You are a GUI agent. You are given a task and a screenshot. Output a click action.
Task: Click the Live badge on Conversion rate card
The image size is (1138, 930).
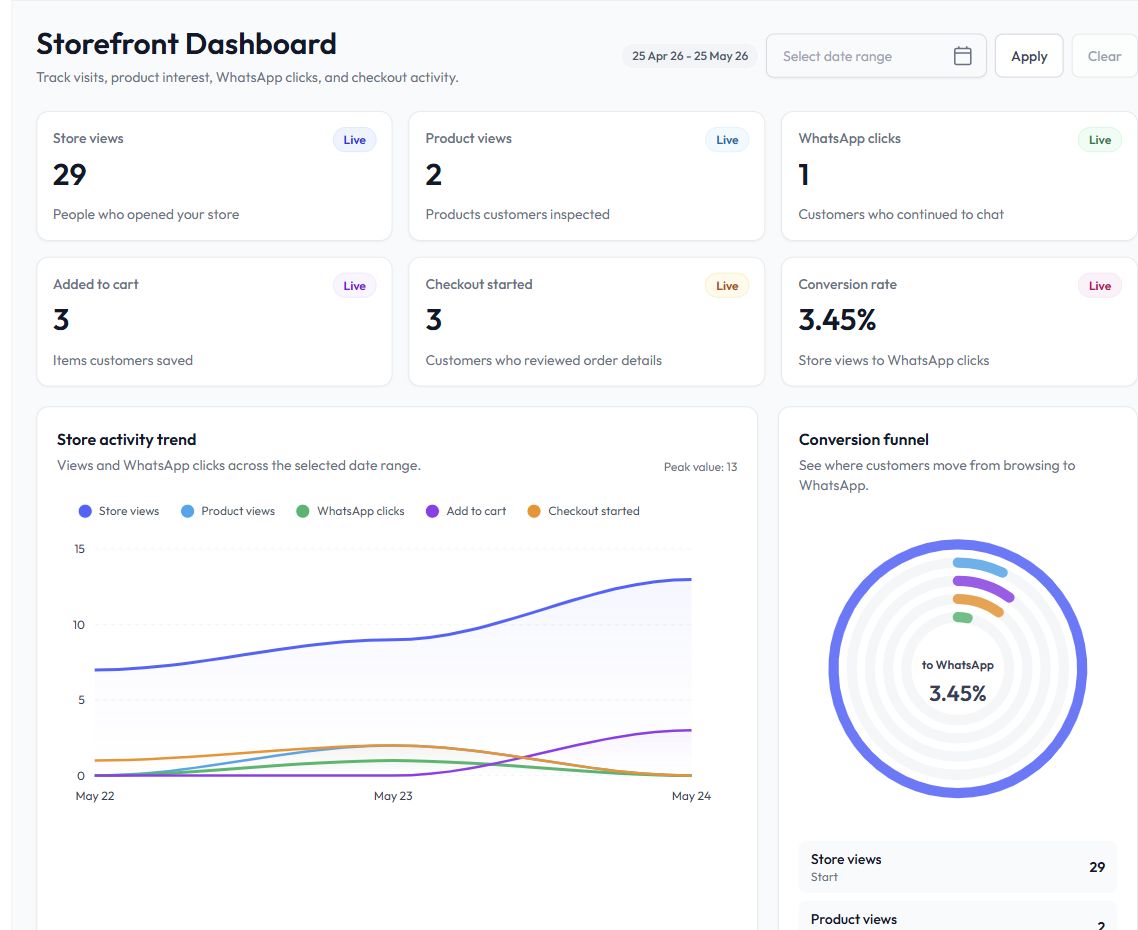tap(1100, 286)
